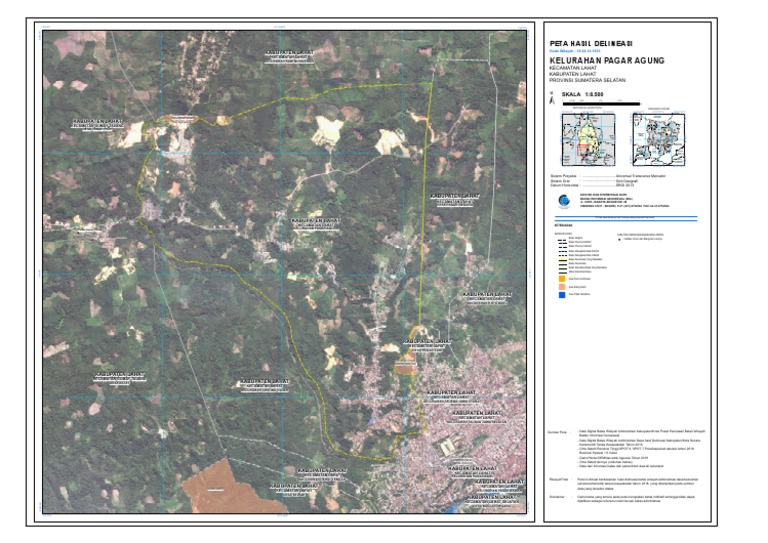Click the blue 'Kode Wilayah' line

[x=575, y=51]
